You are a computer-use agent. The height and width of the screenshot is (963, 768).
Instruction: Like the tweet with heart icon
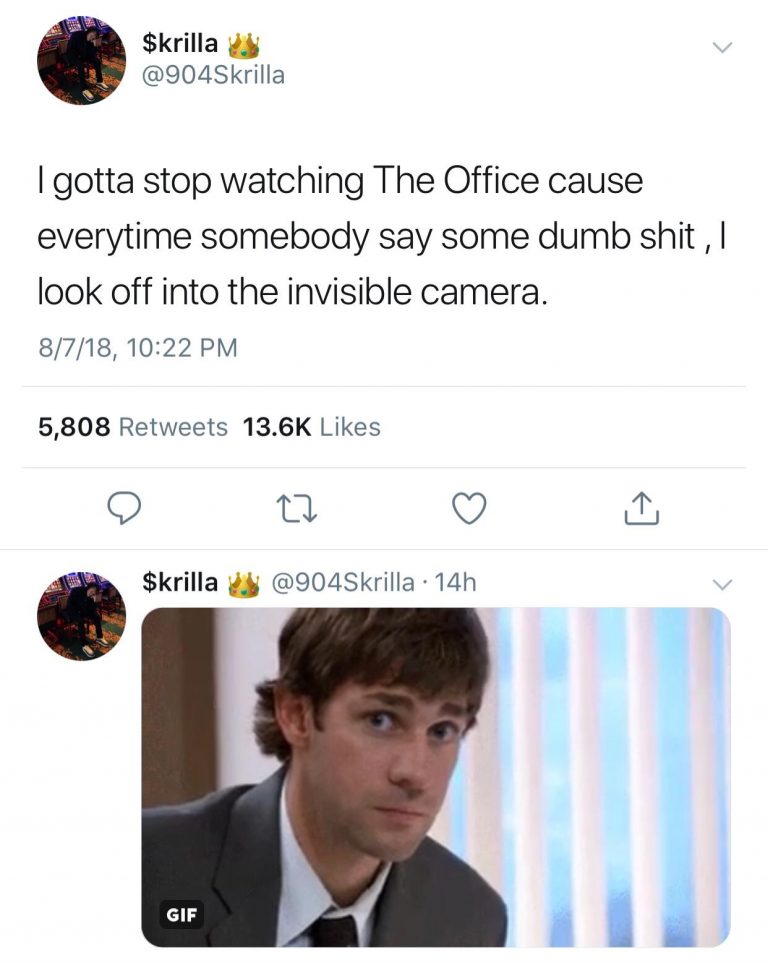pos(469,509)
